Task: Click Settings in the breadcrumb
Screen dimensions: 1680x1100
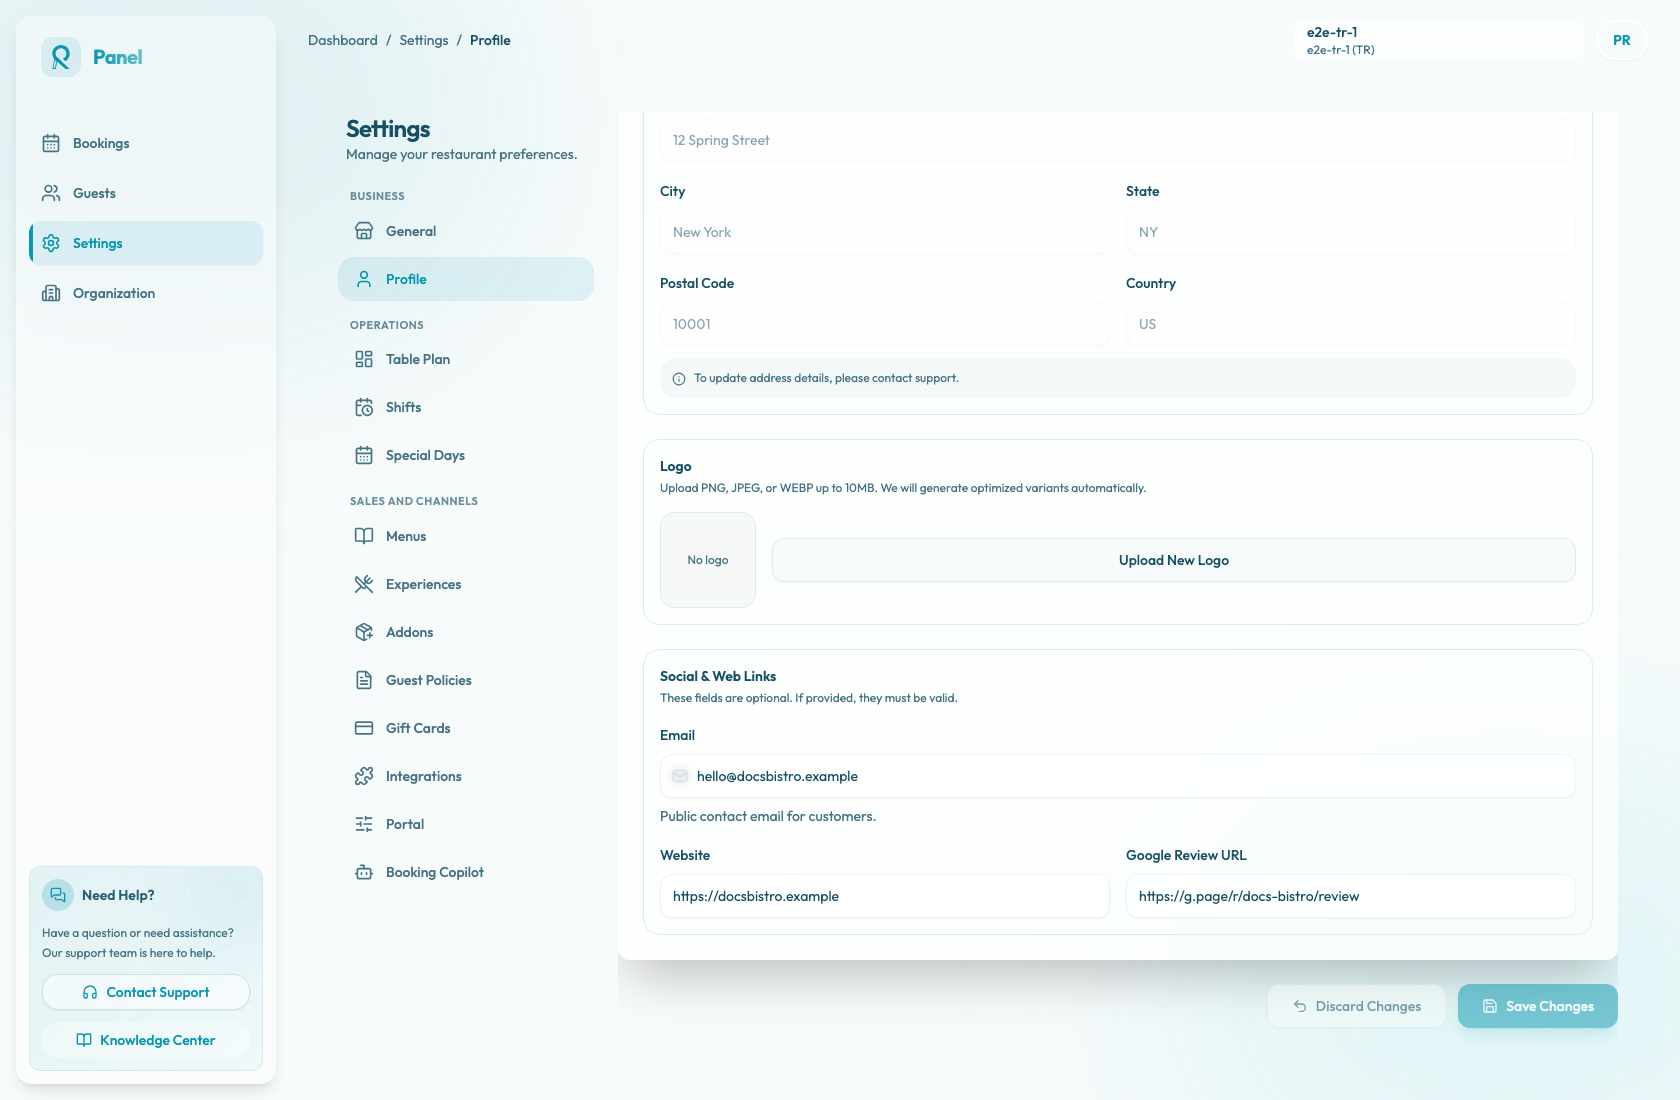Action: tap(424, 40)
